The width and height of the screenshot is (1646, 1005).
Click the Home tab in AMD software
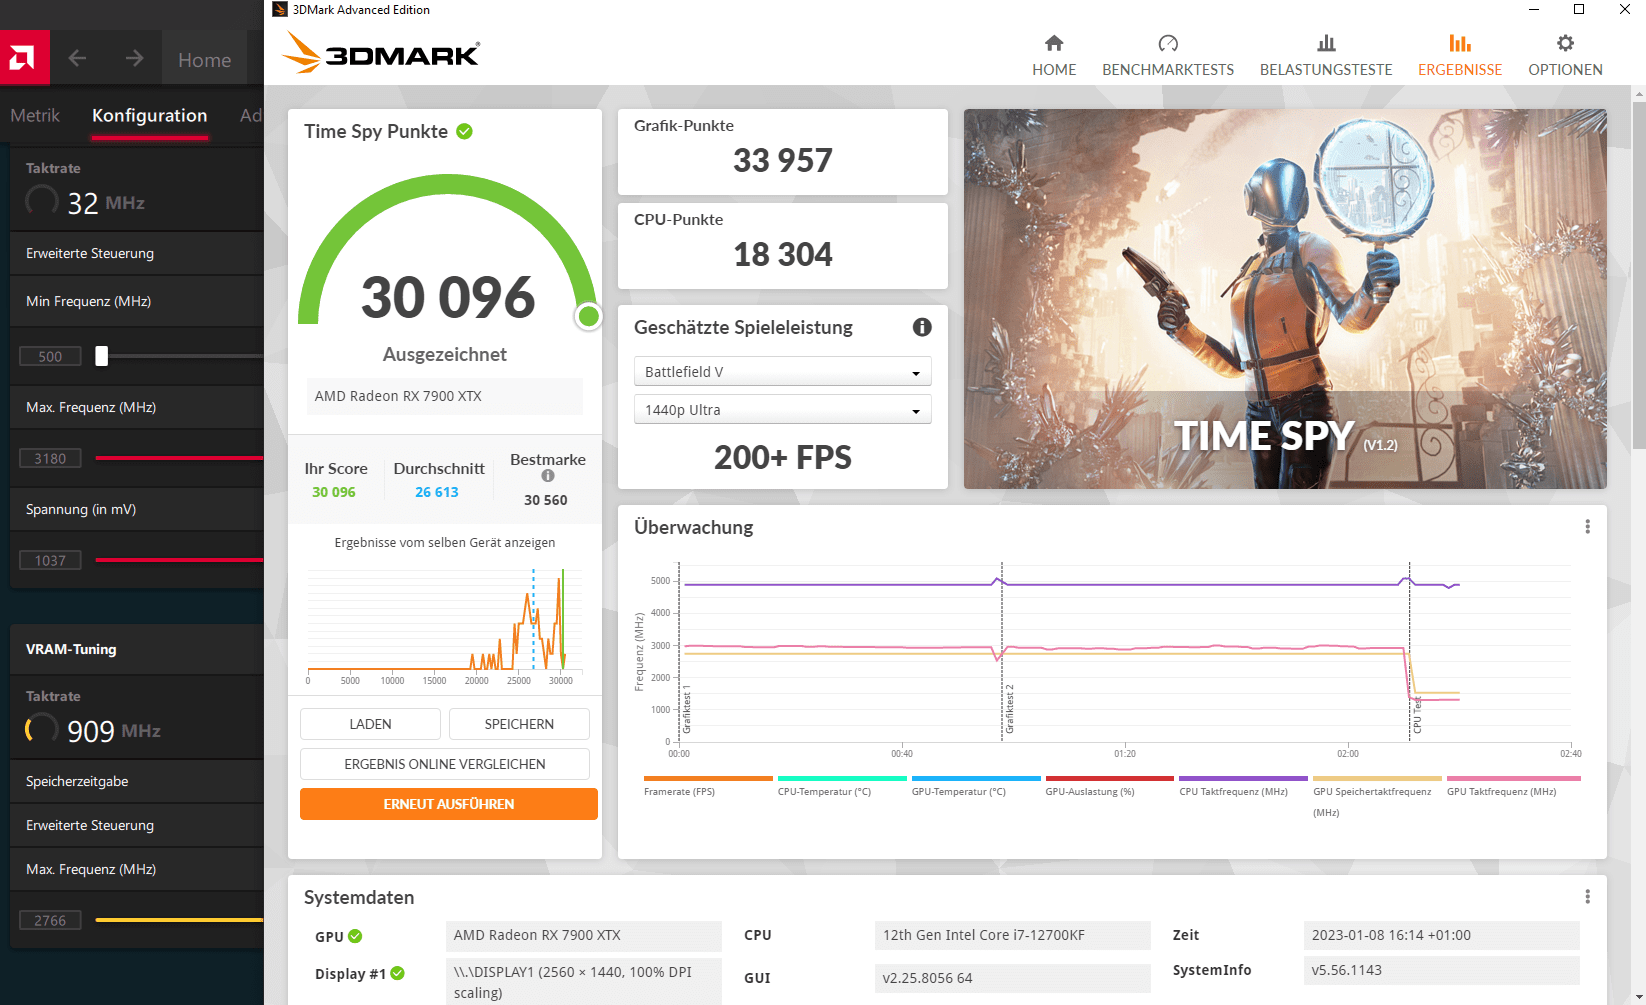[x=204, y=60]
